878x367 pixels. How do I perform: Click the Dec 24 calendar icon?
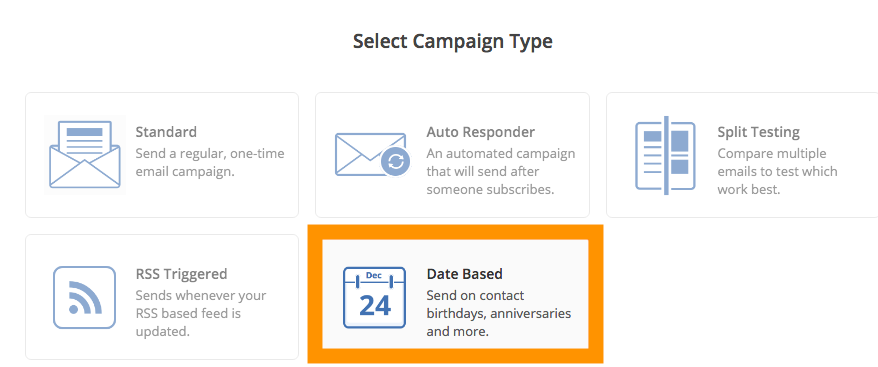point(374,297)
